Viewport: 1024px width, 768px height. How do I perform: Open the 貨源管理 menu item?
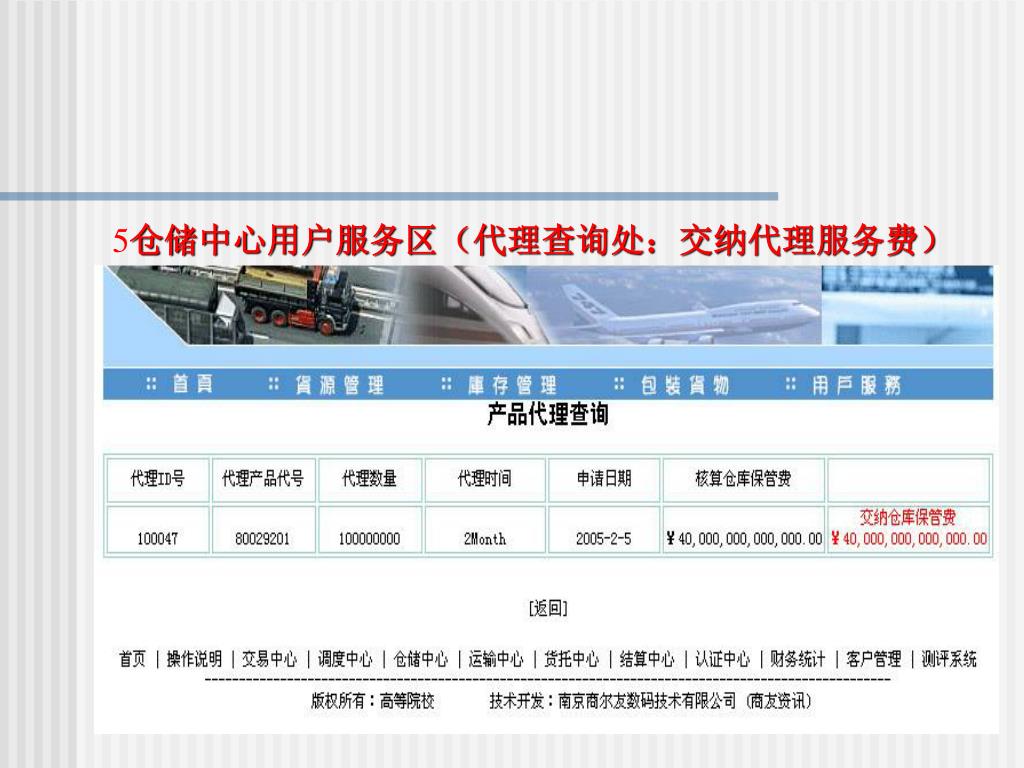coord(339,385)
